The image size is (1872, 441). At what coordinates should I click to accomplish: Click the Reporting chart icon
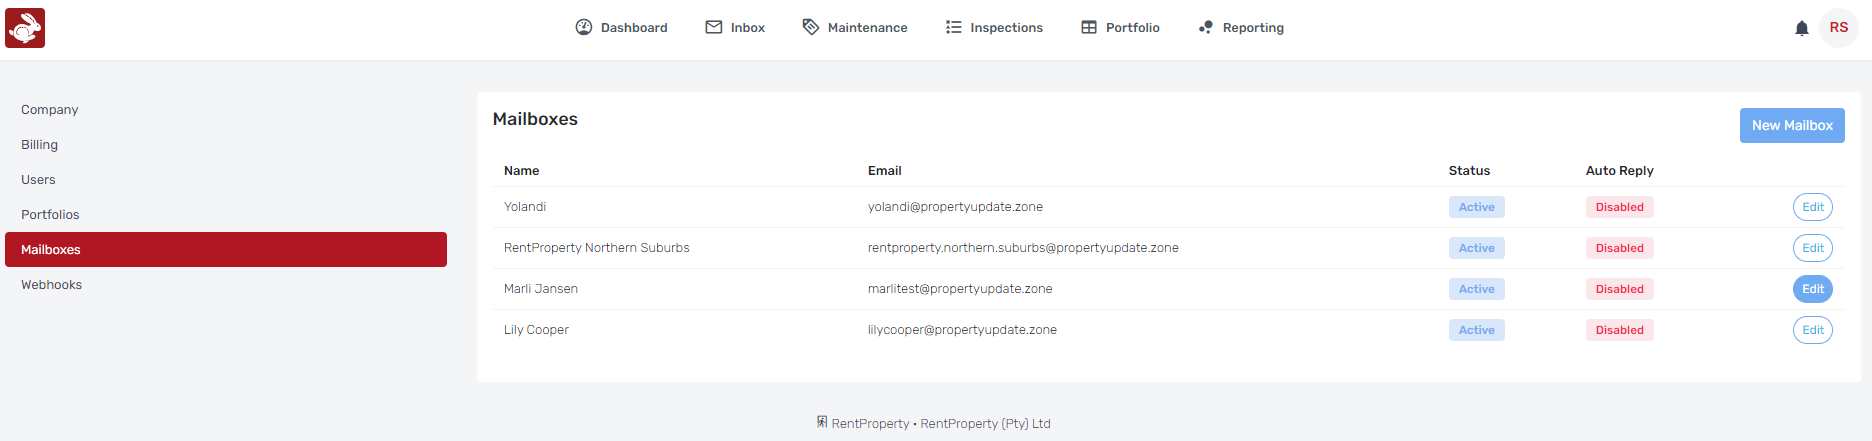[1206, 27]
